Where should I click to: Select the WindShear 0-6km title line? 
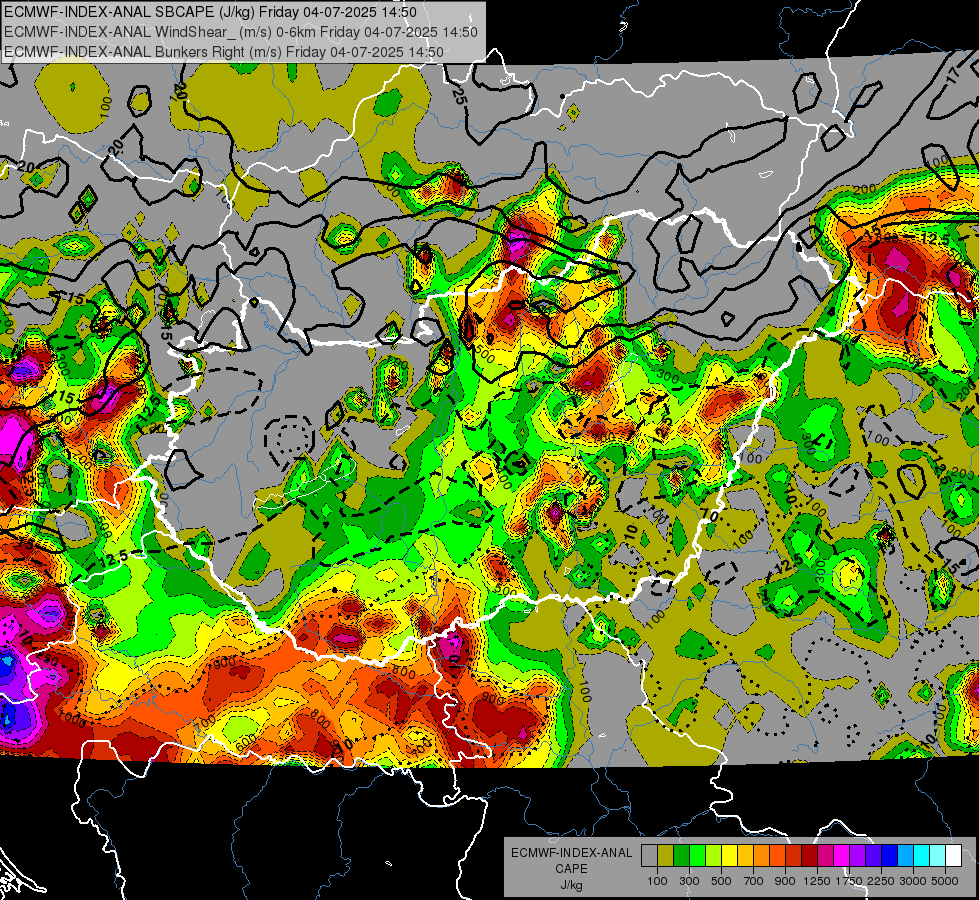(x=241, y=32)
